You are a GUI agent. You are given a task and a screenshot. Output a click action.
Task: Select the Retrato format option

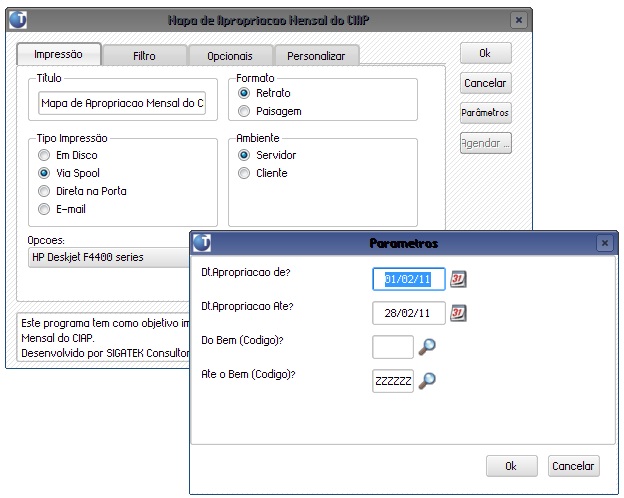(244, 93)
